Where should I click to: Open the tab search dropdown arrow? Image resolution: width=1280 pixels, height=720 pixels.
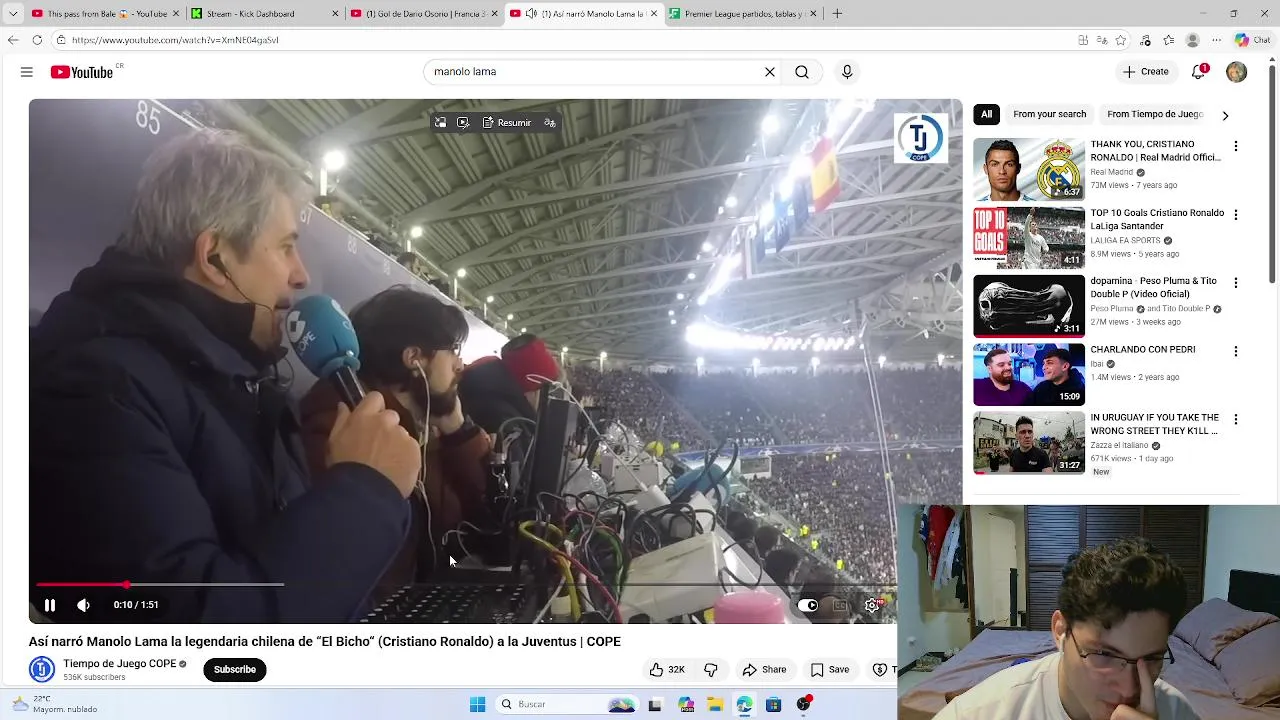(x=13, y=14)
